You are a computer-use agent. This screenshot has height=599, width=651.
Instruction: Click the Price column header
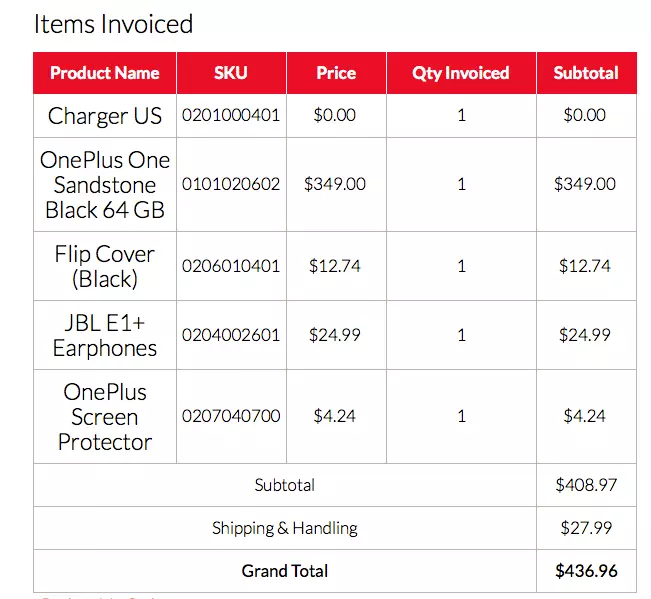coord(336,73)
